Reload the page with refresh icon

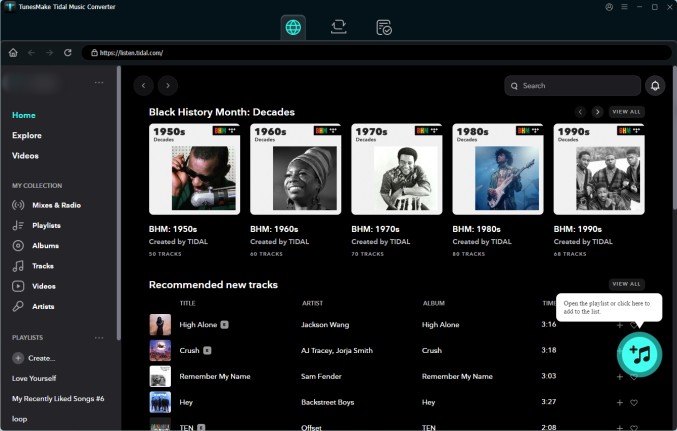[x=68, y=53]
